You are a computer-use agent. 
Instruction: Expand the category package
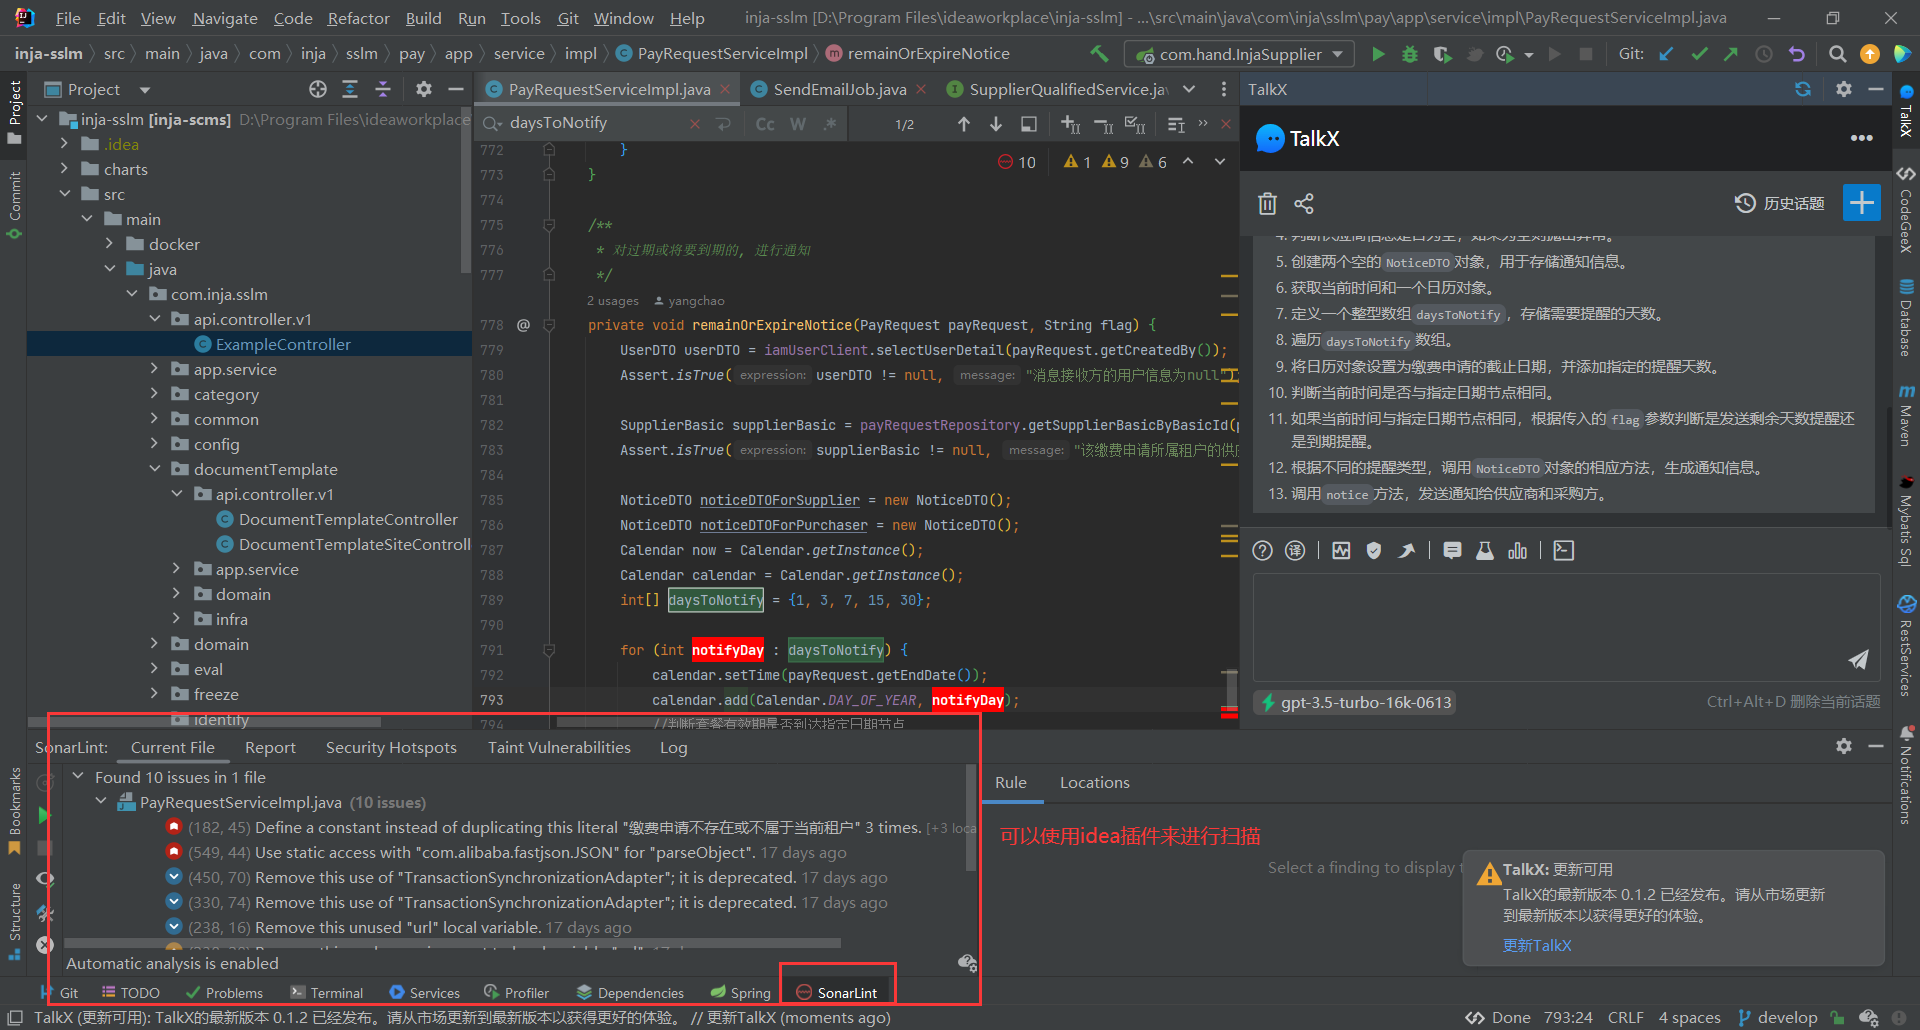click(x=155, y=394)
